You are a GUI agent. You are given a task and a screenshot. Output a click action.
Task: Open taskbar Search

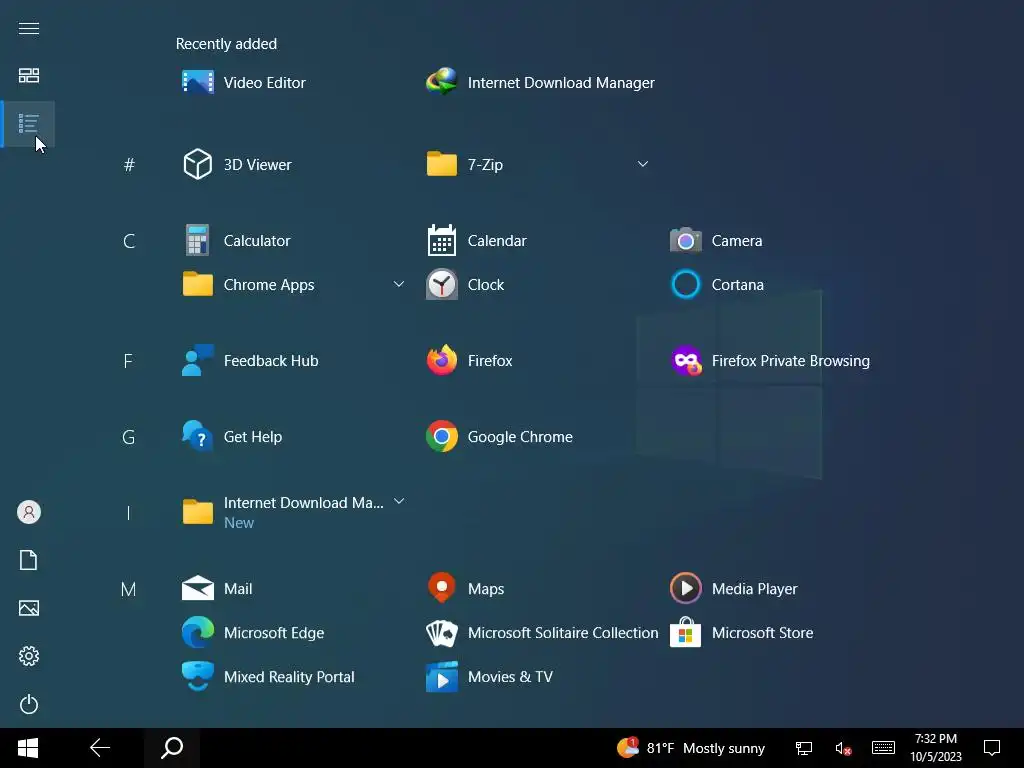172,748
